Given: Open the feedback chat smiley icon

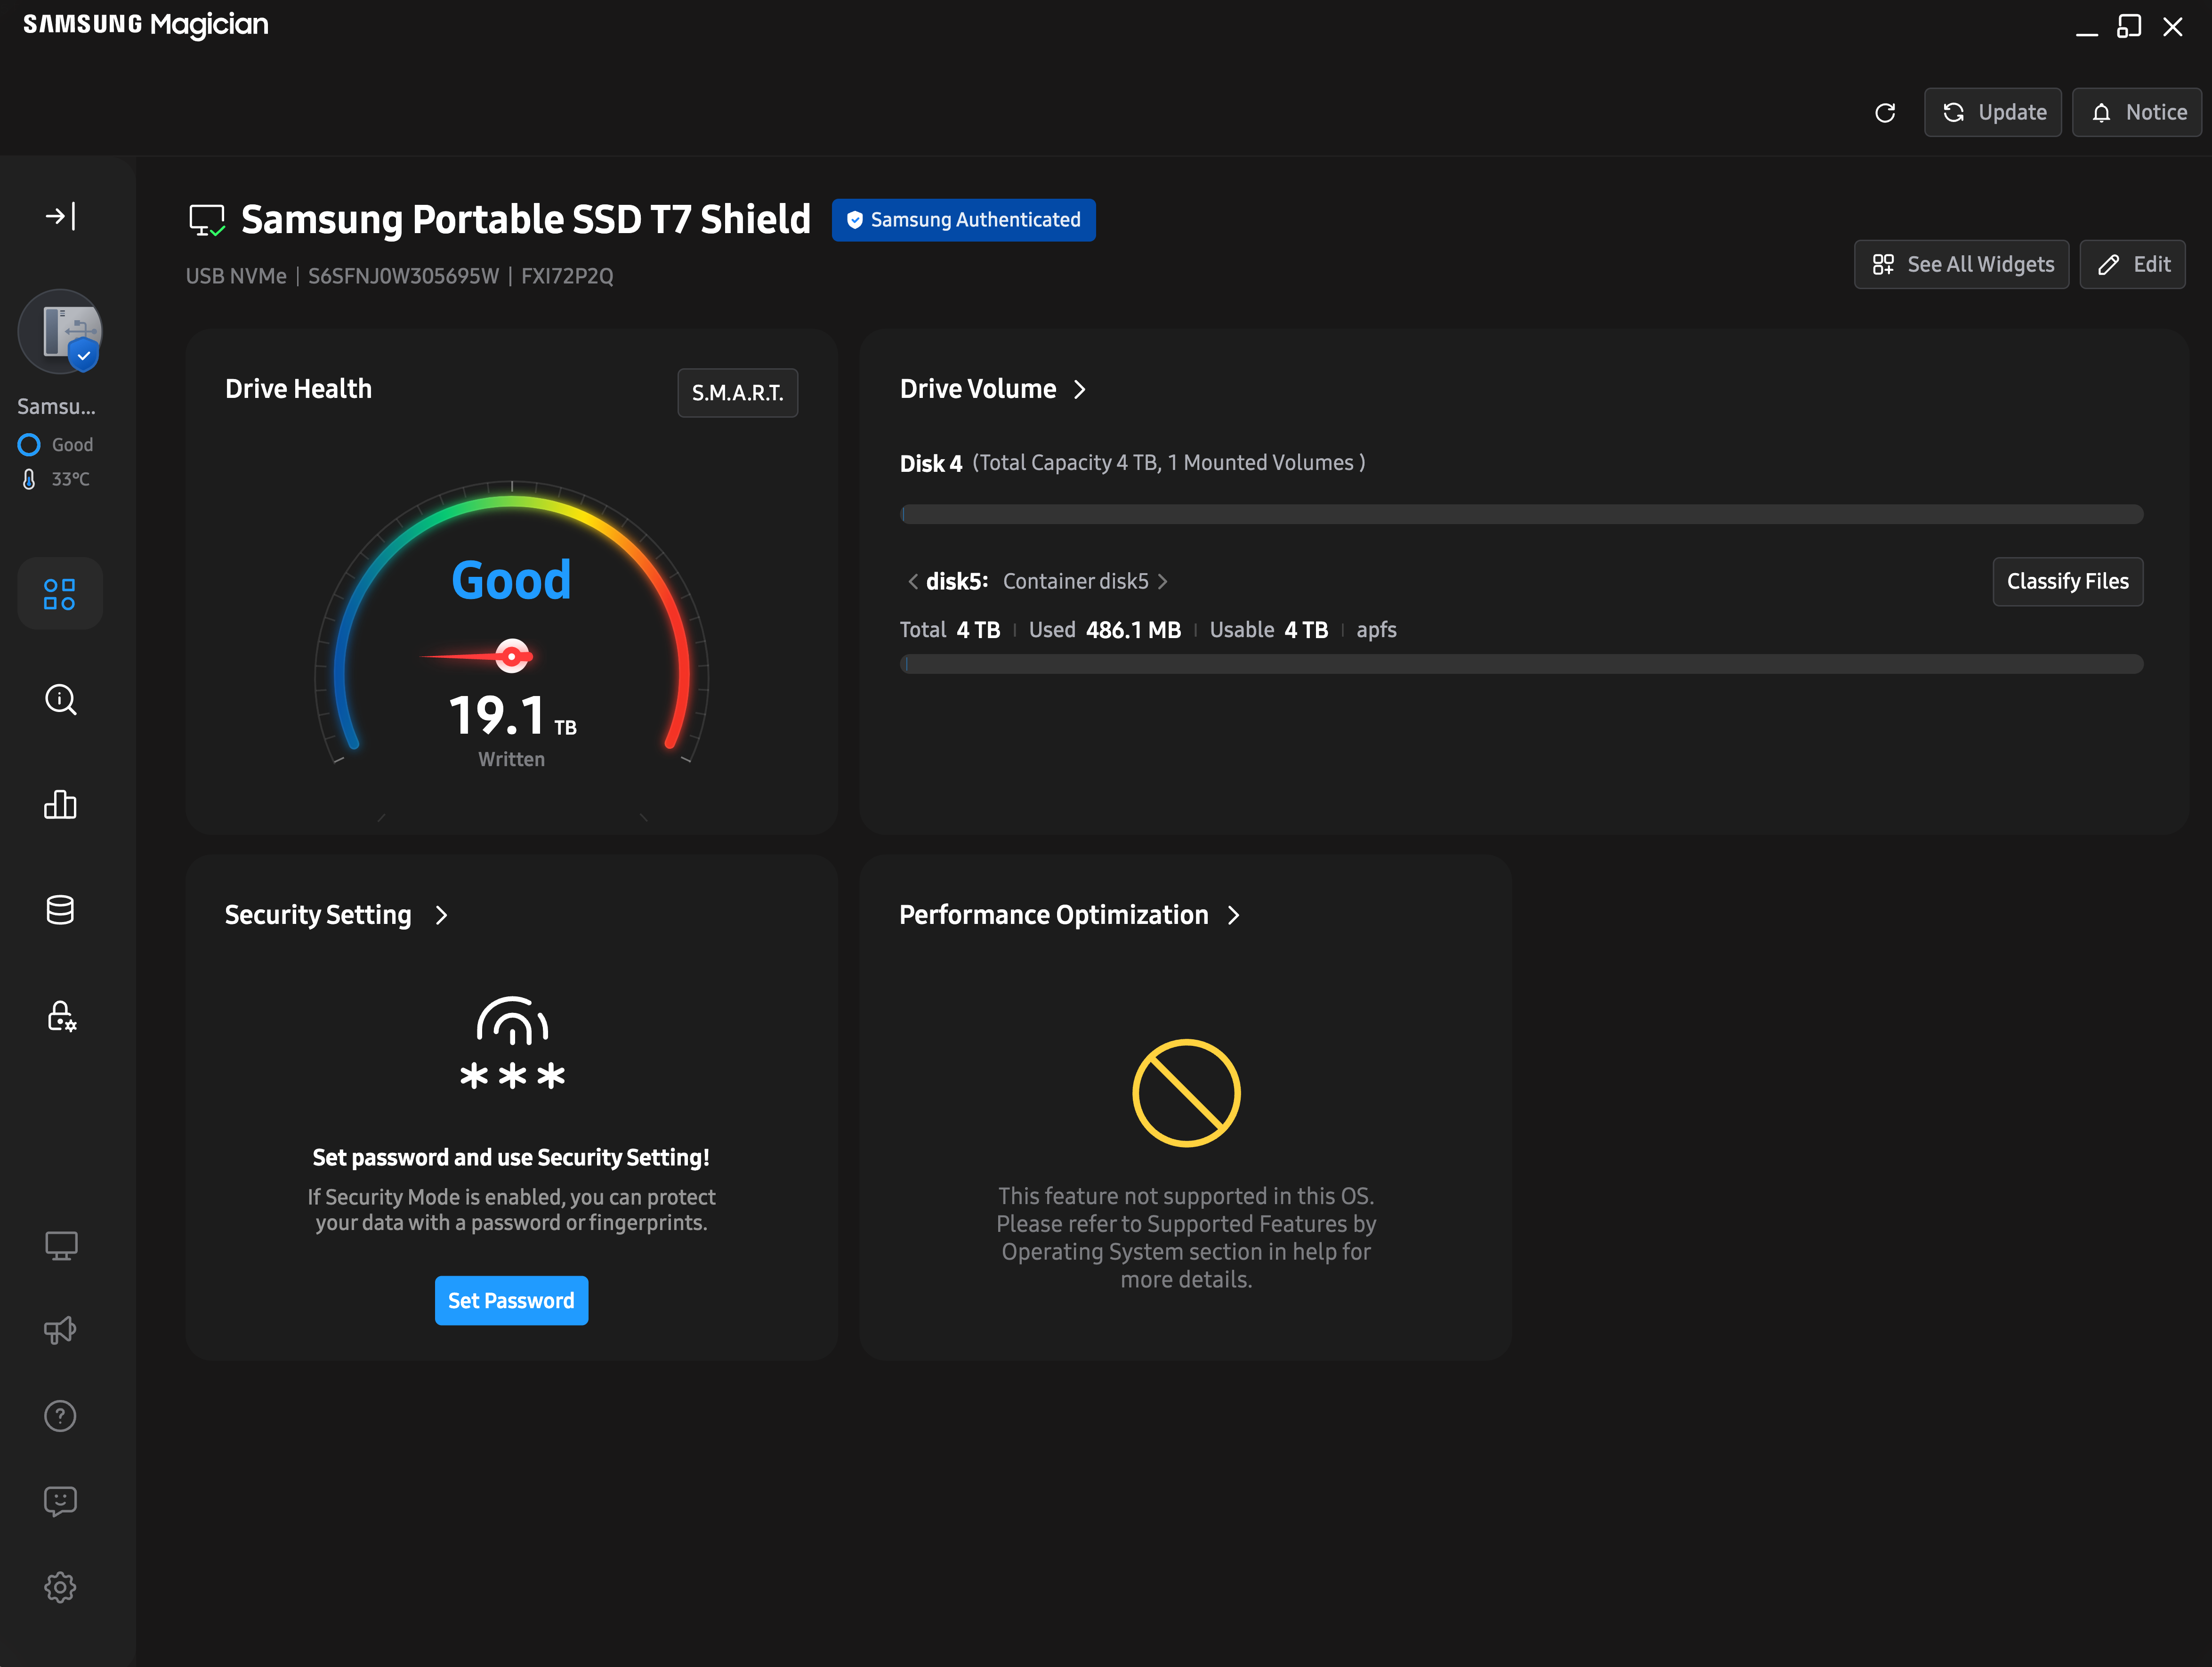Looking at the screenshot, I should pyautogui.click(x=60, y=1501).
